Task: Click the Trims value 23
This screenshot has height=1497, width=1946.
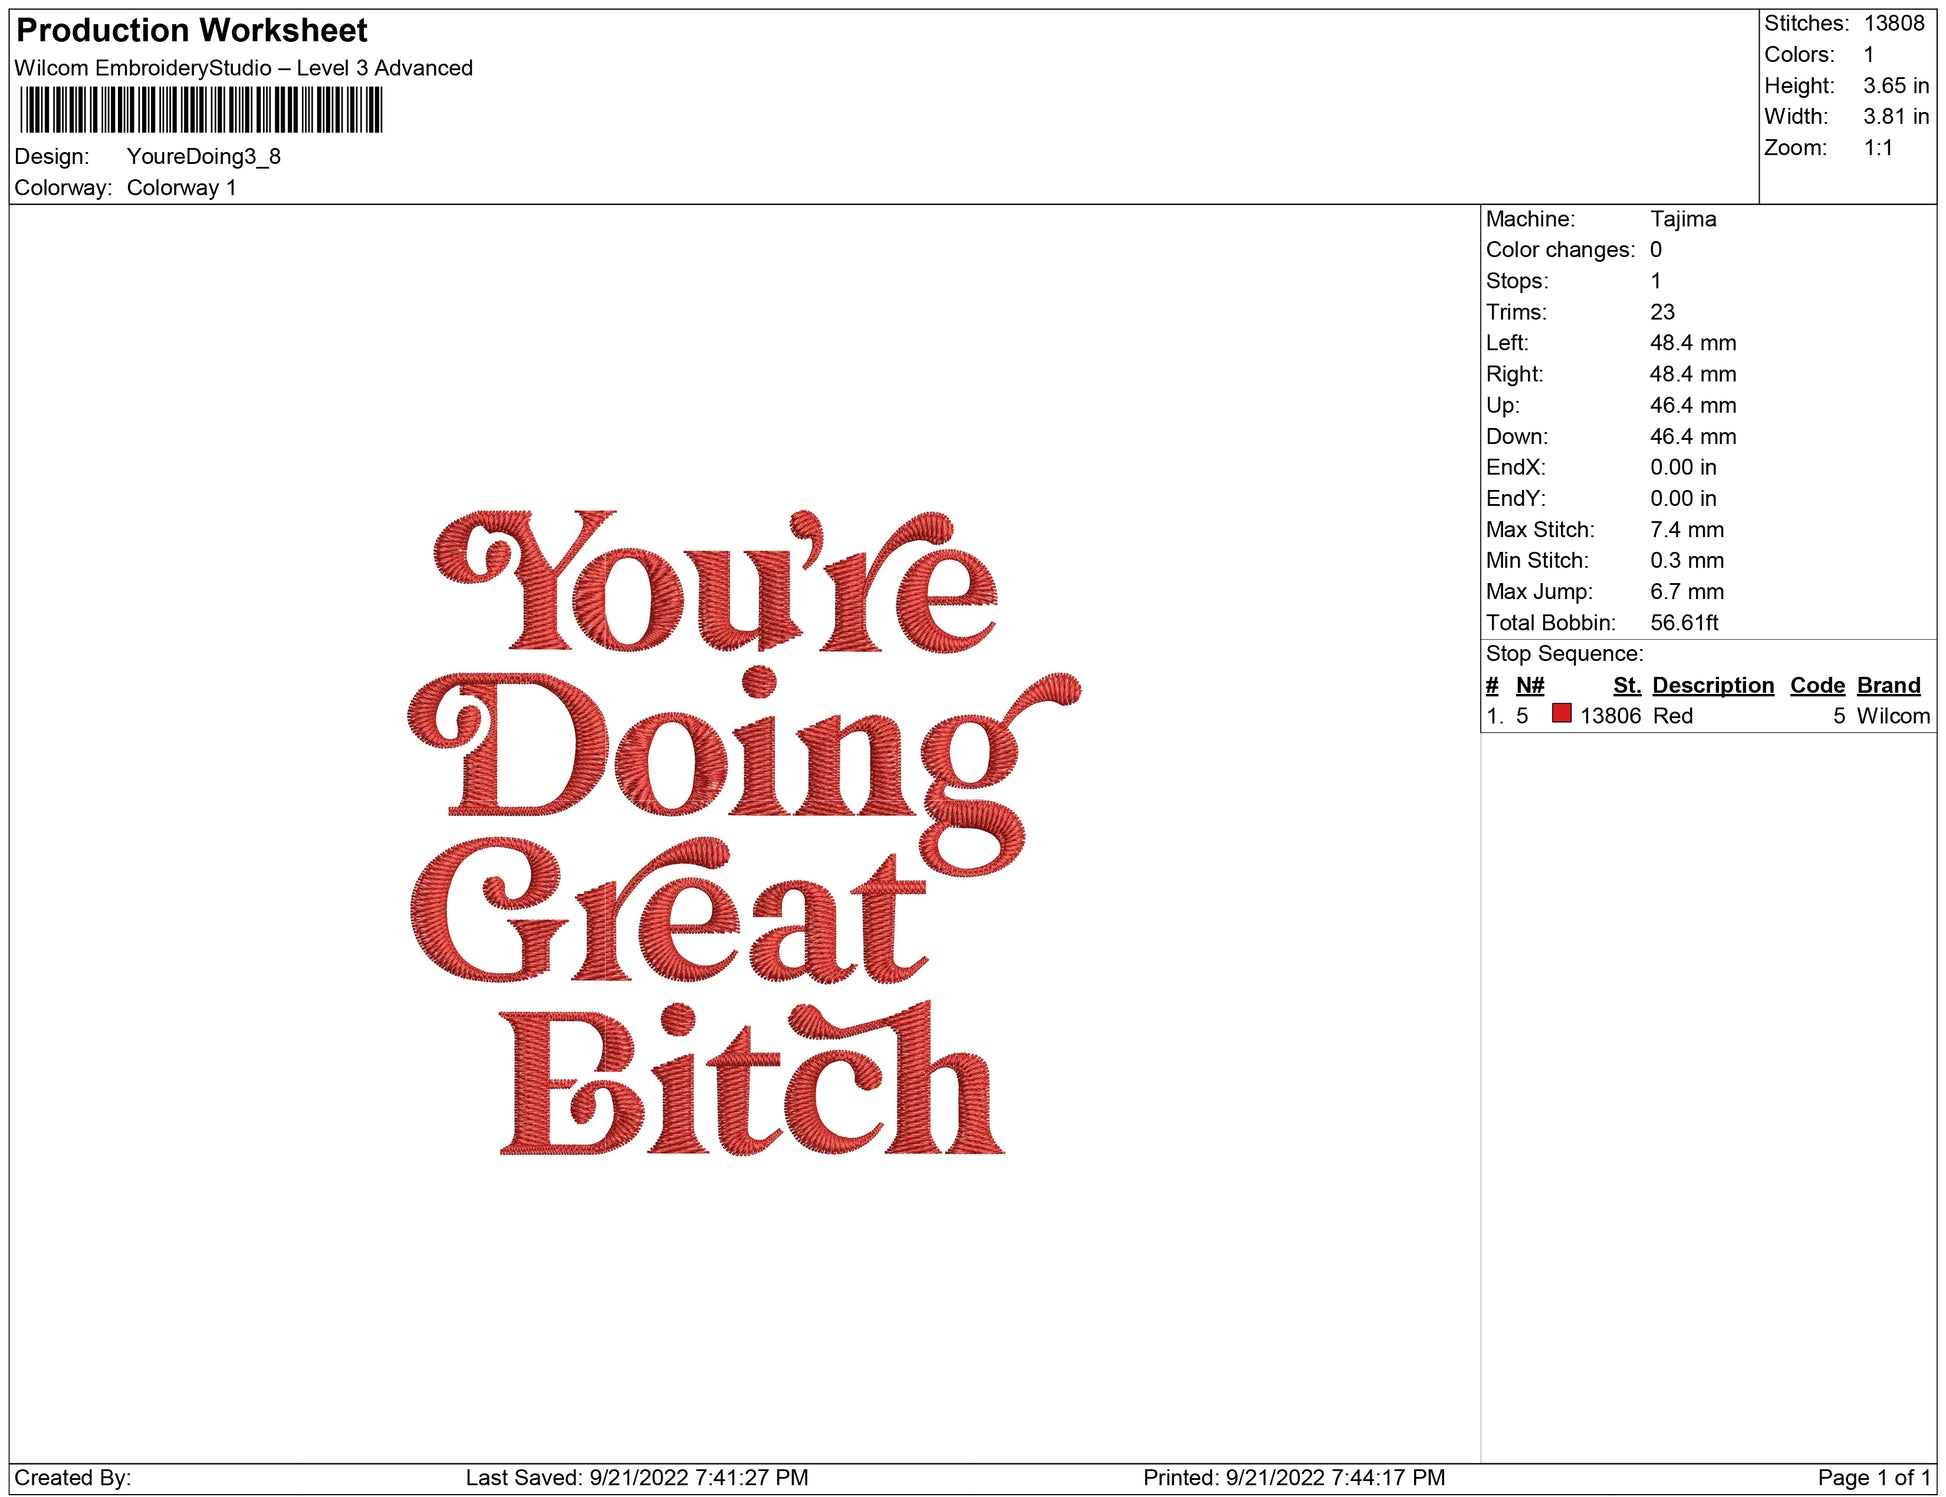Action: click(x=1661, y=312)
